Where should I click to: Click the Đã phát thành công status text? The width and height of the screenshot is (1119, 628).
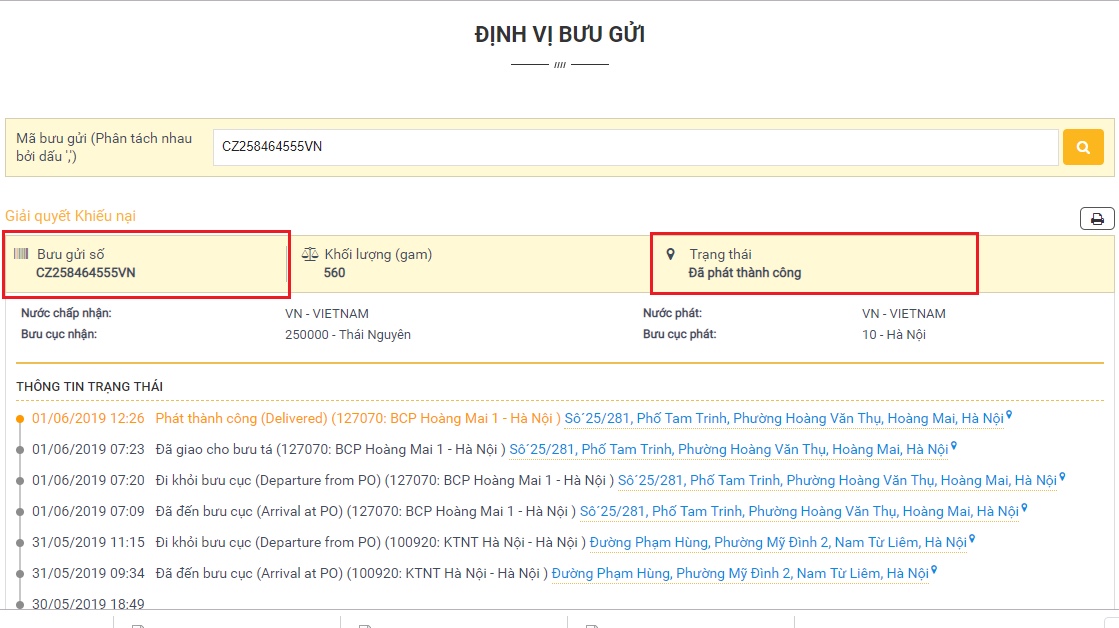(744, 273)
